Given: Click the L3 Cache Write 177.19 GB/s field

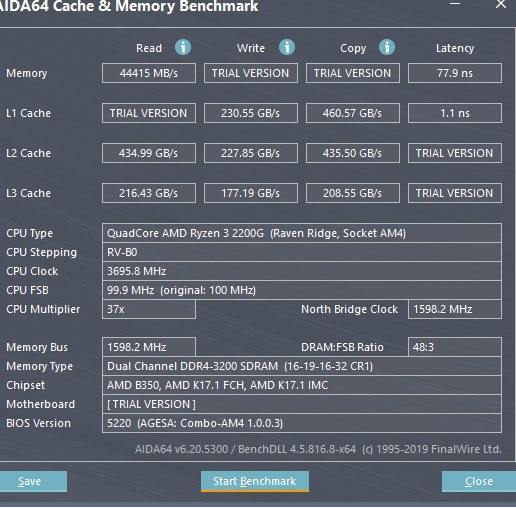Looking at the screenshot, I should tap(251, 193).
